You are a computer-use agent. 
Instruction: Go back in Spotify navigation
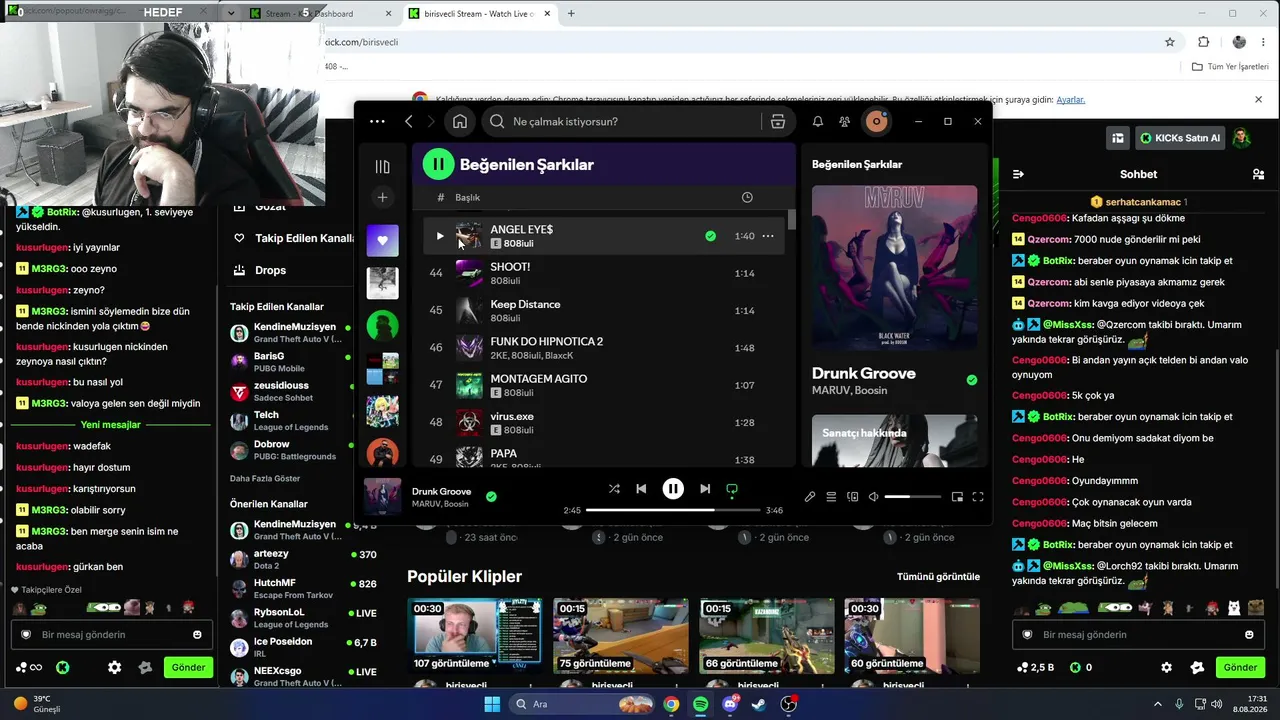pos(409,121)
